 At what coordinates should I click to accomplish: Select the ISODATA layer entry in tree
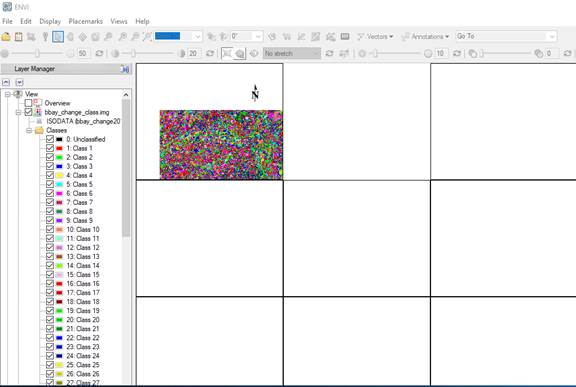tap(83, 121)
